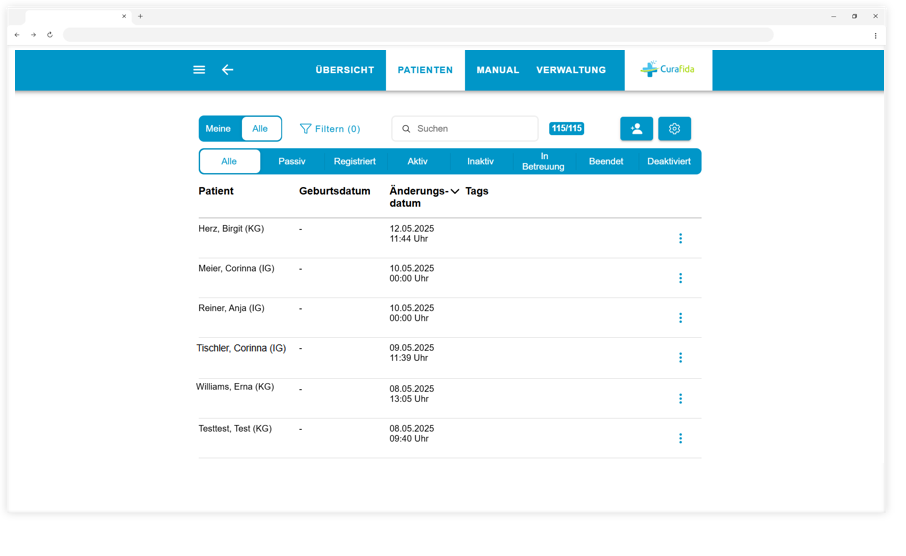Open the Filtern (0) filter options

pos(330,129)
